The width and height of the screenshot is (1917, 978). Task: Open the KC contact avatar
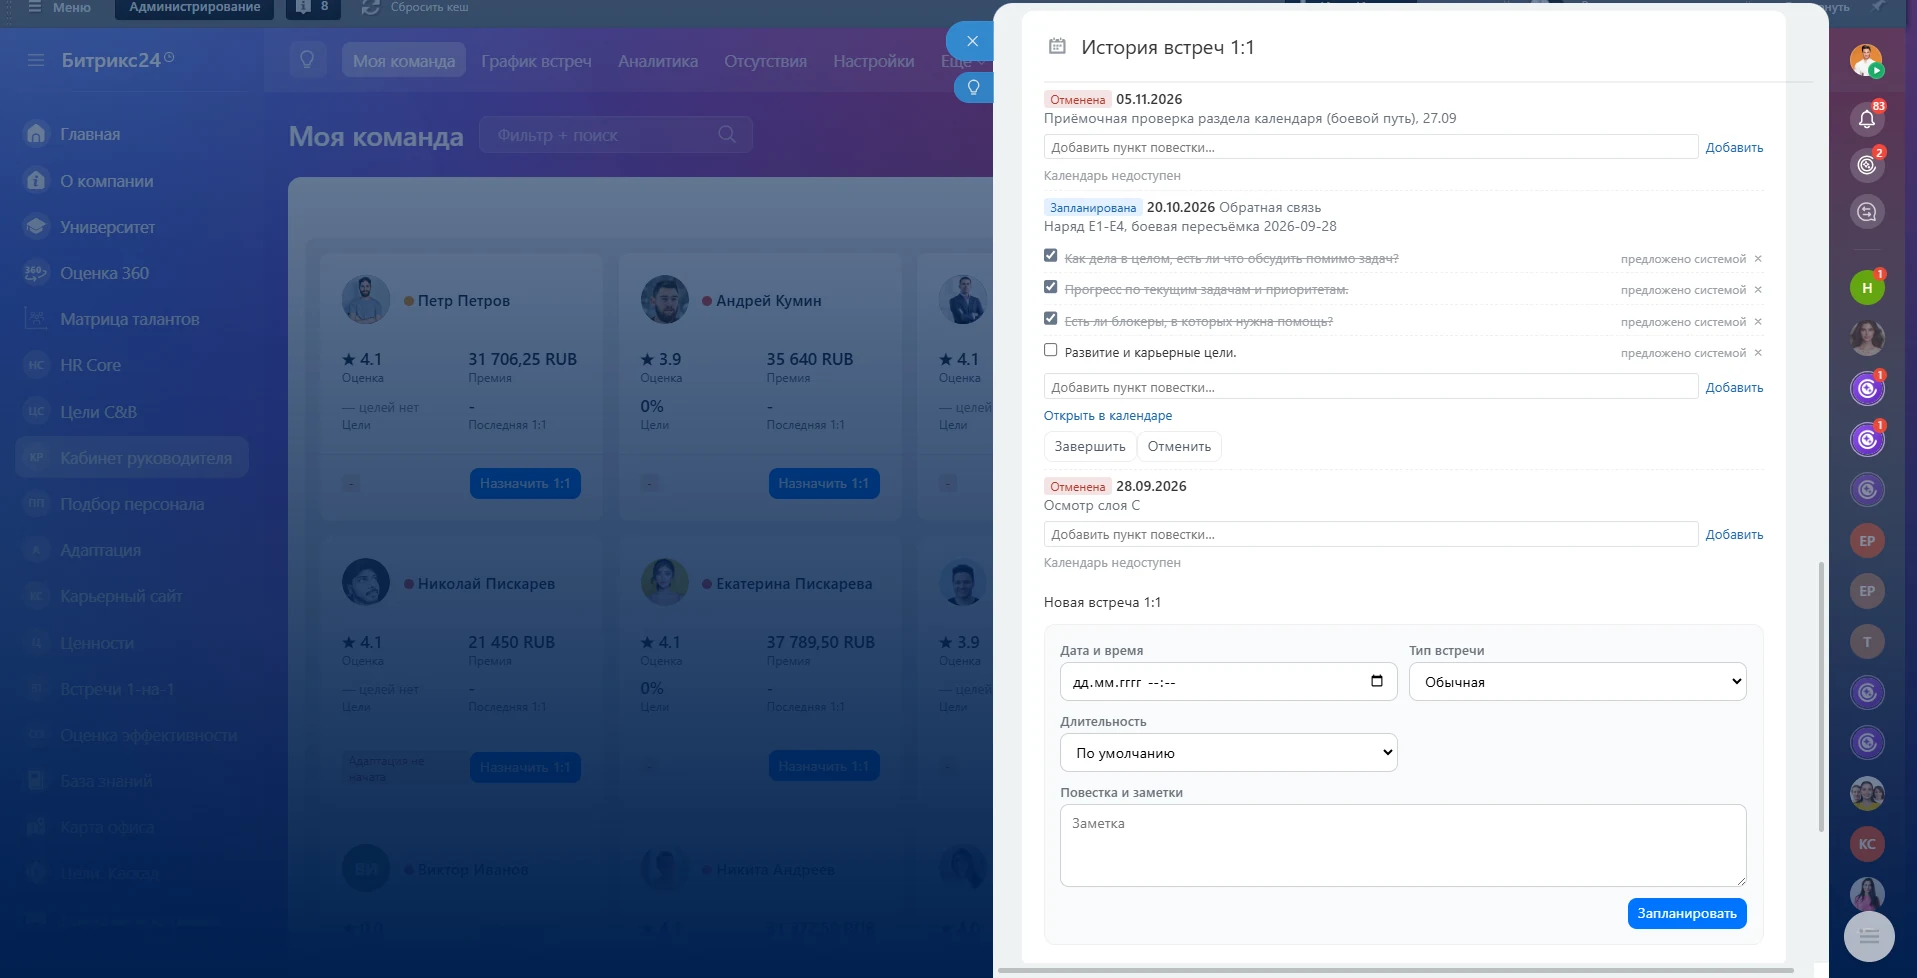1866,844
